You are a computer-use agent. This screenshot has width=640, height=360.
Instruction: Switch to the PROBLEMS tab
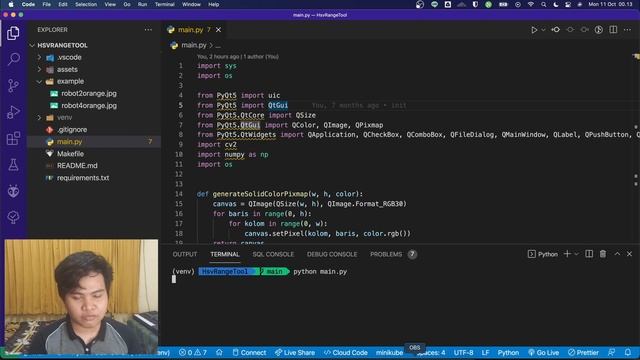pyautogui.click(x=386, y=254)
